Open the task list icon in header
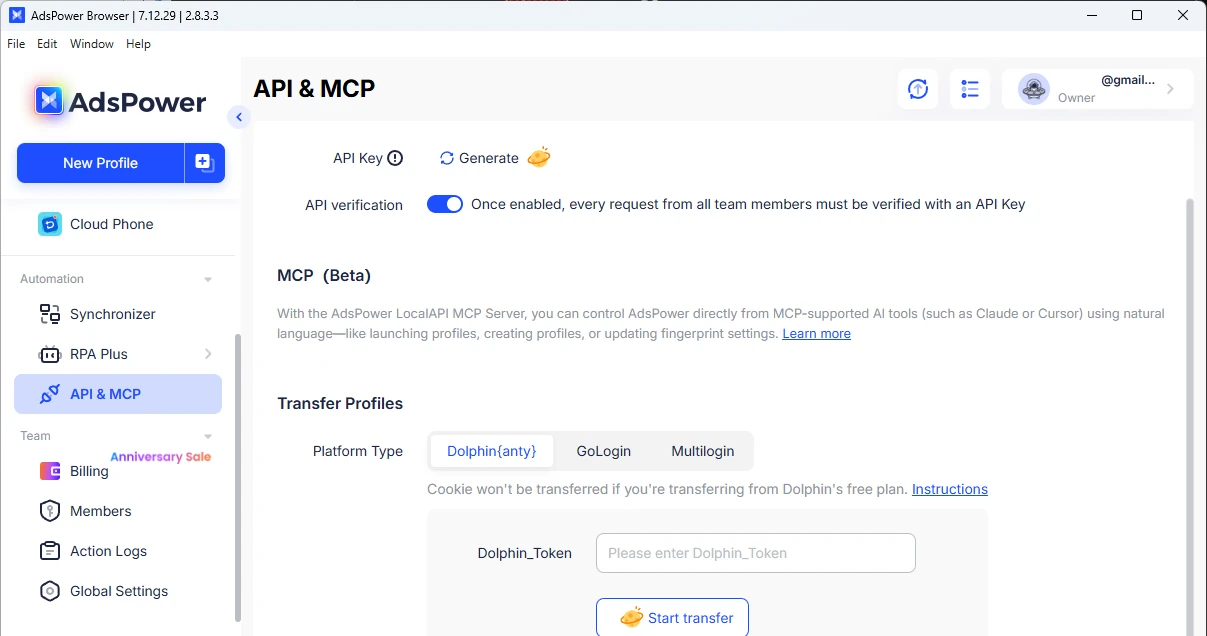This screenshot has width=1207, height=636. (969, 89)
